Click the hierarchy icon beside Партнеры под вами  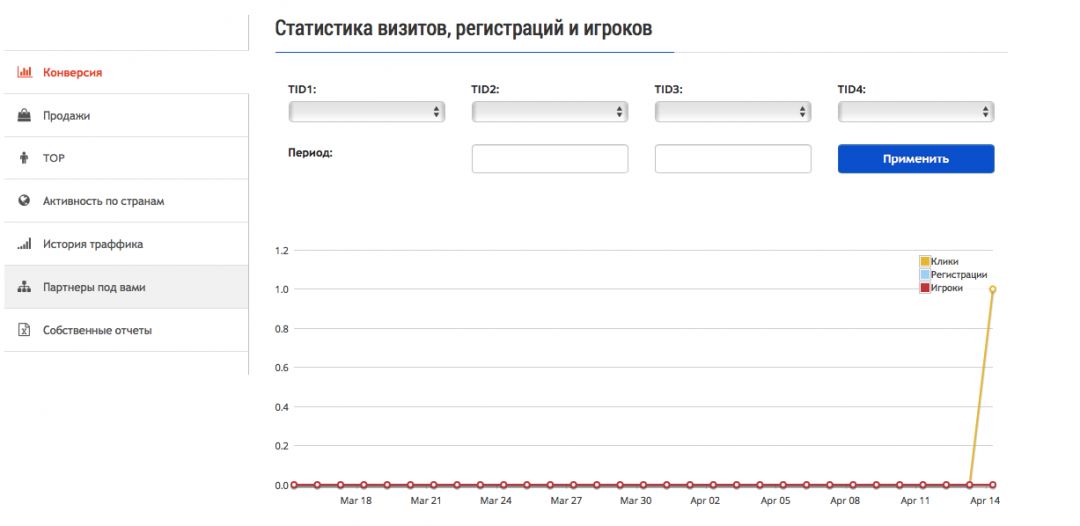24,287
